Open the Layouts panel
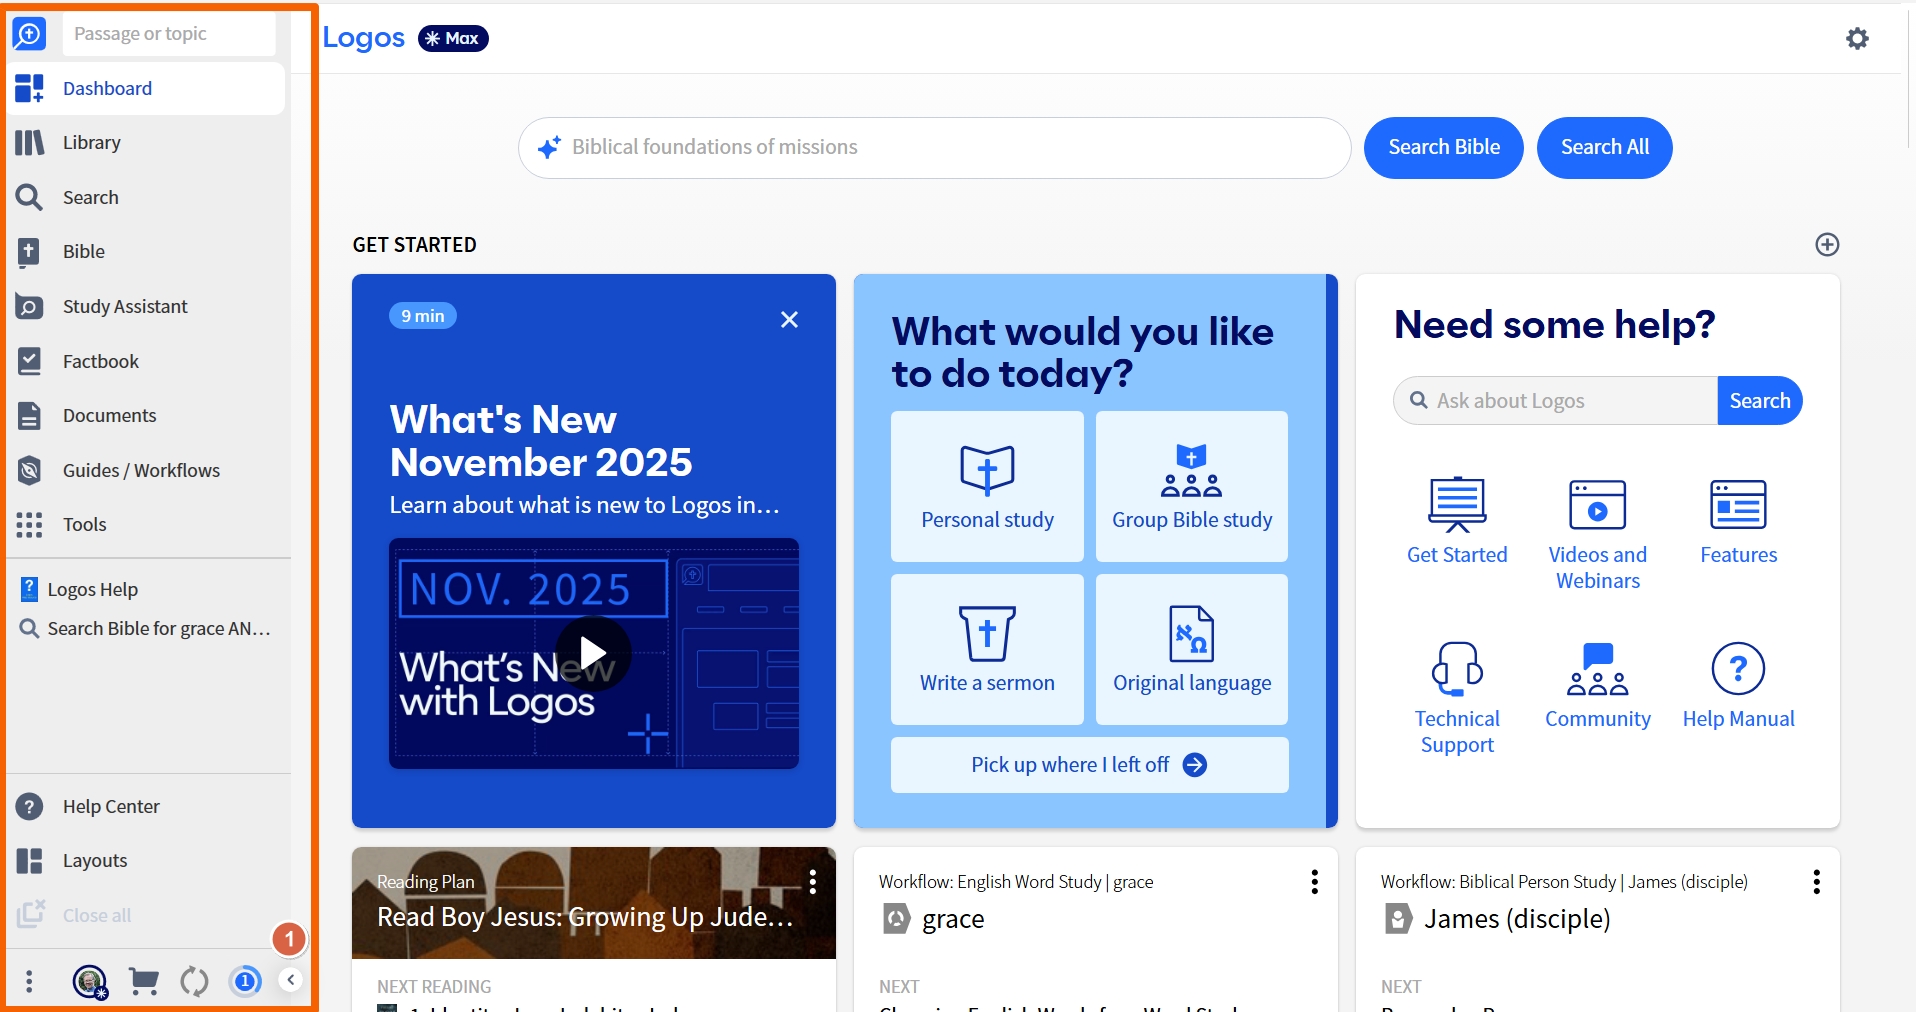 (146, 860)
